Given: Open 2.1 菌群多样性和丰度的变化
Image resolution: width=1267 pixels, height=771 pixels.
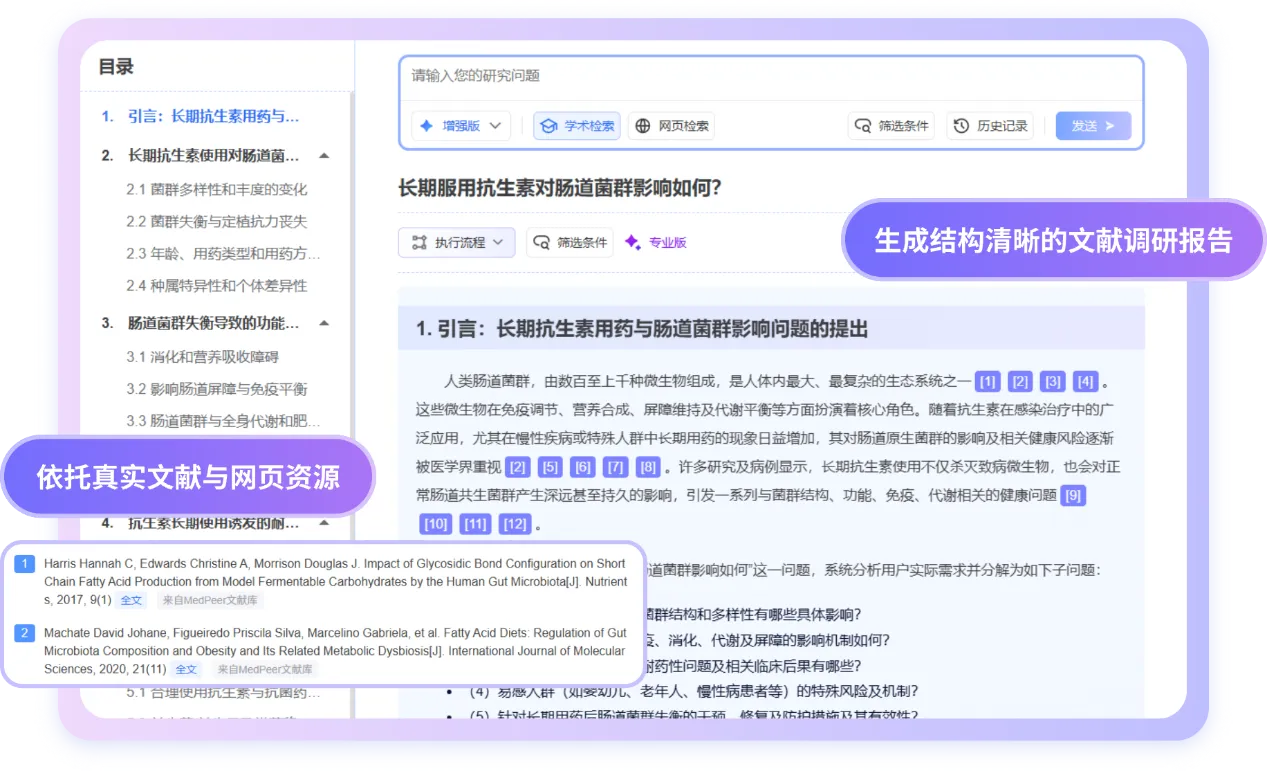Looking at the screenshot, I should pos(217,189).
